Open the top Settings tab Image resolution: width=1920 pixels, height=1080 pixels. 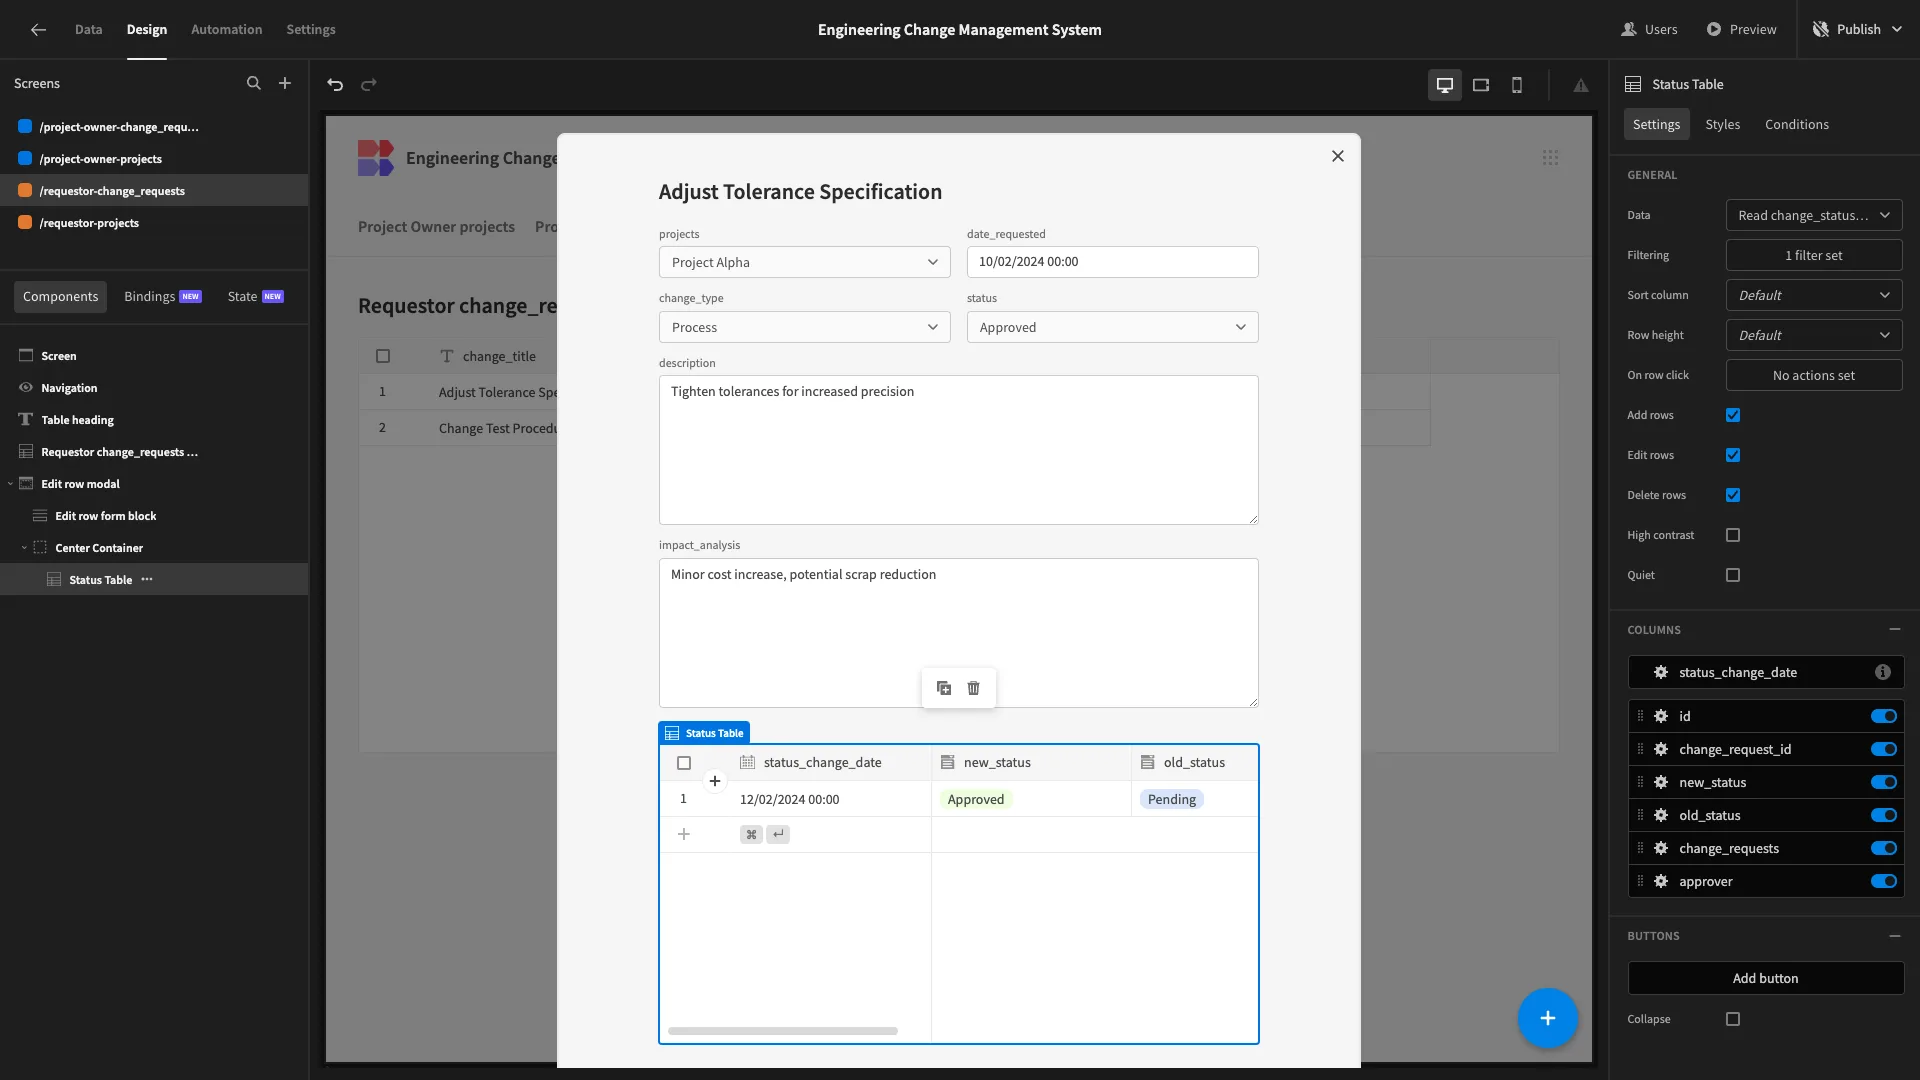click(x=311, y=29)
